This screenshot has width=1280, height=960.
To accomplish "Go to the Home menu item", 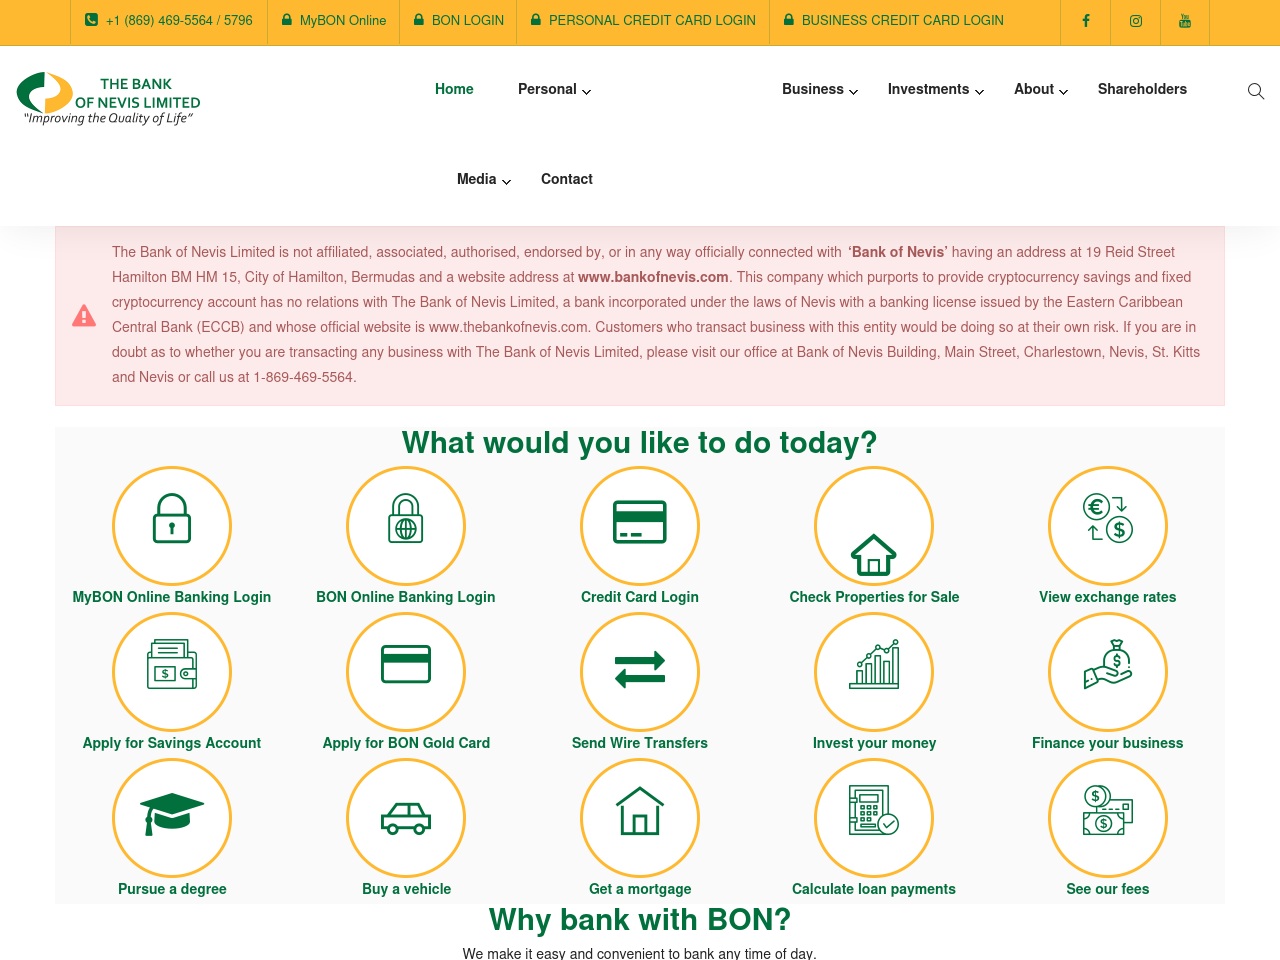I will click(x=454, y=89).
